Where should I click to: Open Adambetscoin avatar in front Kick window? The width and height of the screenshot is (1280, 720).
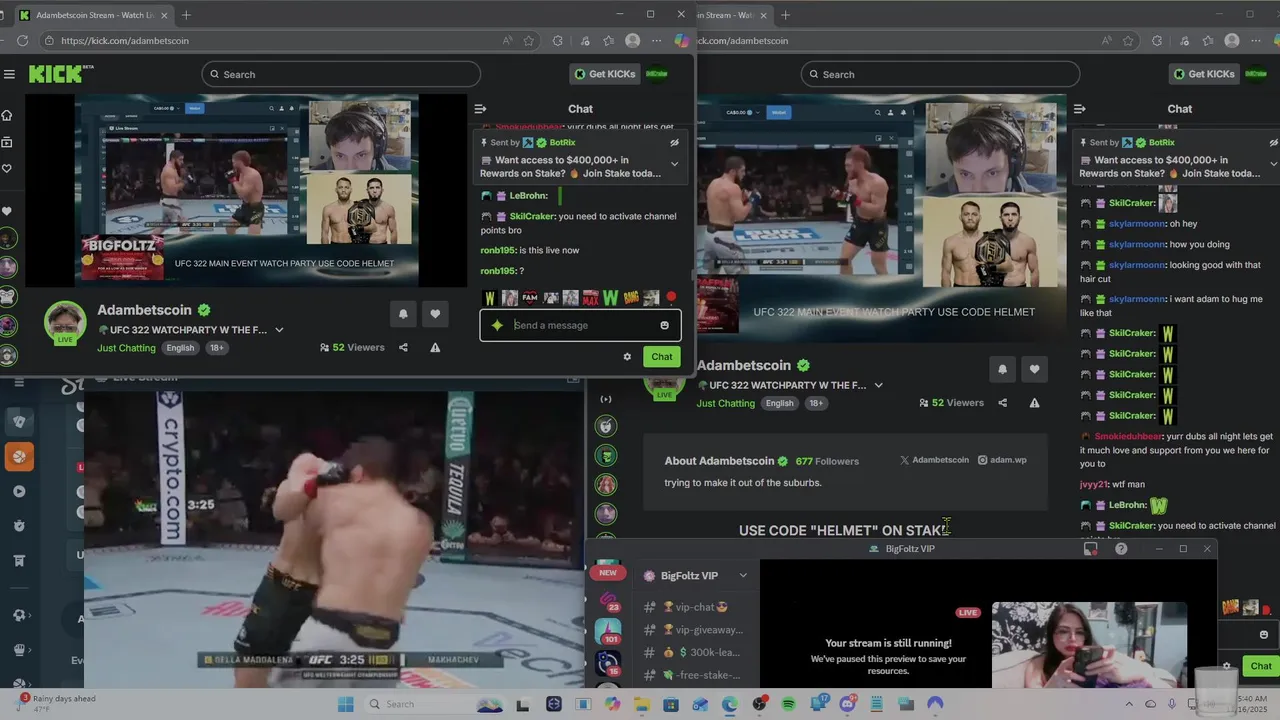pos(65,322)
